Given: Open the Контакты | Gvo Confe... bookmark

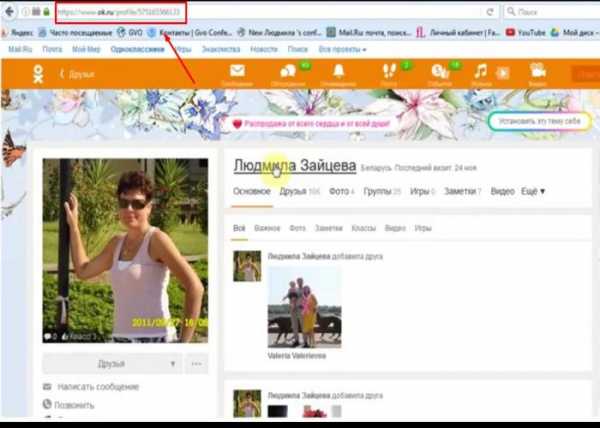Looking at the screenshot, I should [x=190, y=33].
